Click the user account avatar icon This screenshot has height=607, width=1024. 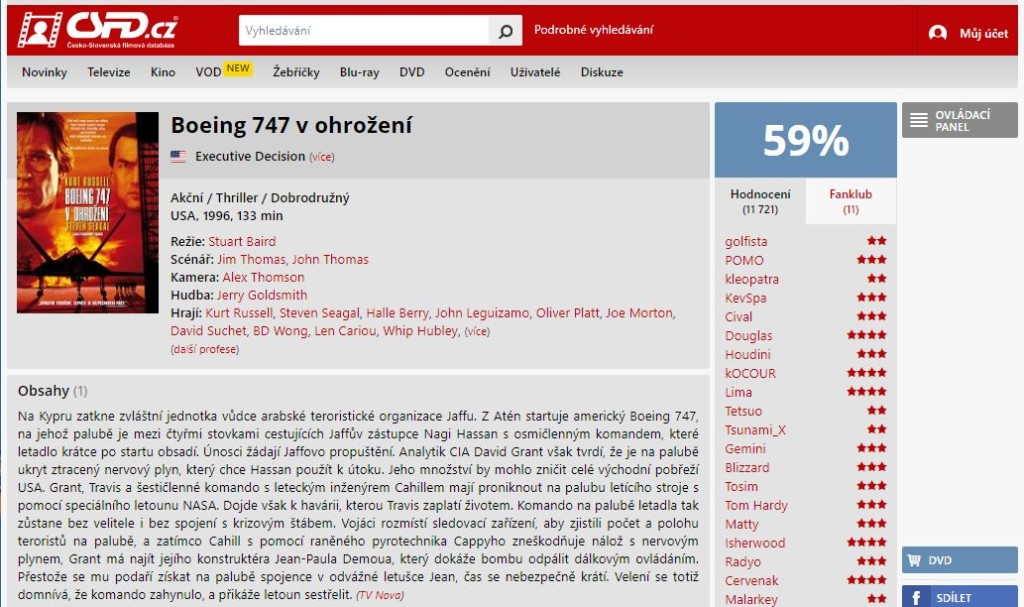click(x=938, y=33)
